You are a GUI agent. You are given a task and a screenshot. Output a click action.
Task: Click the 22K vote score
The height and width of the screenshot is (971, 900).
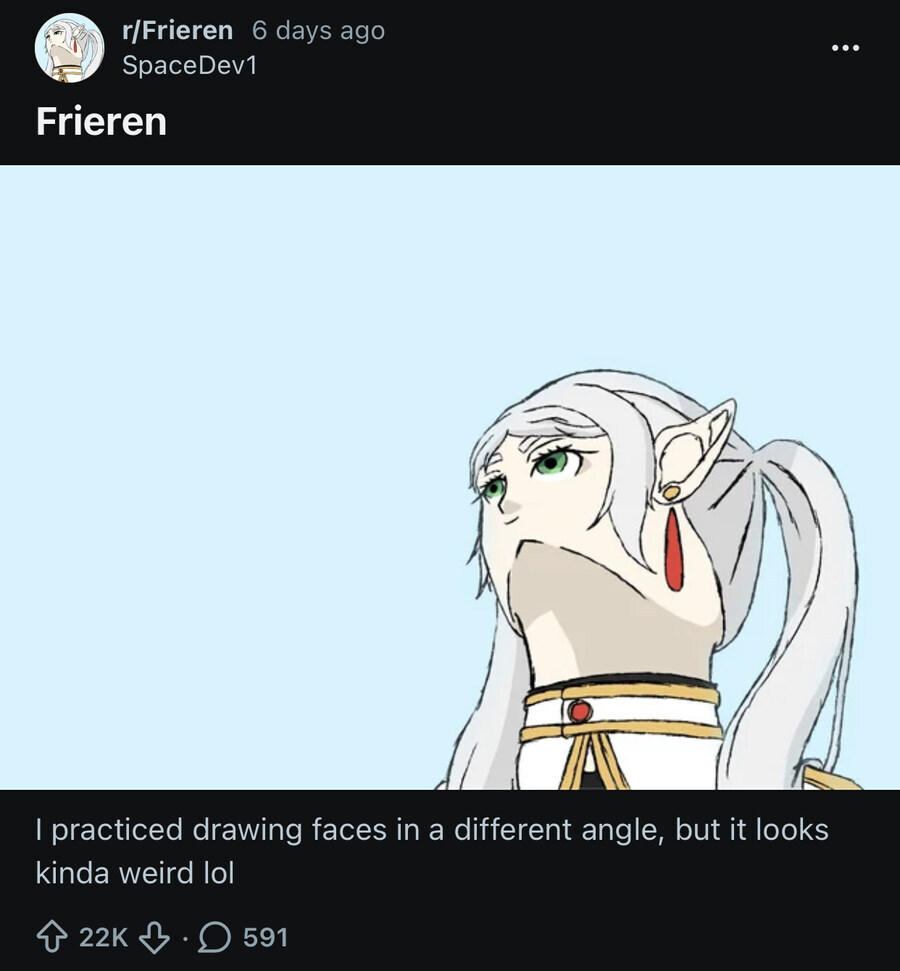point(103,937)
